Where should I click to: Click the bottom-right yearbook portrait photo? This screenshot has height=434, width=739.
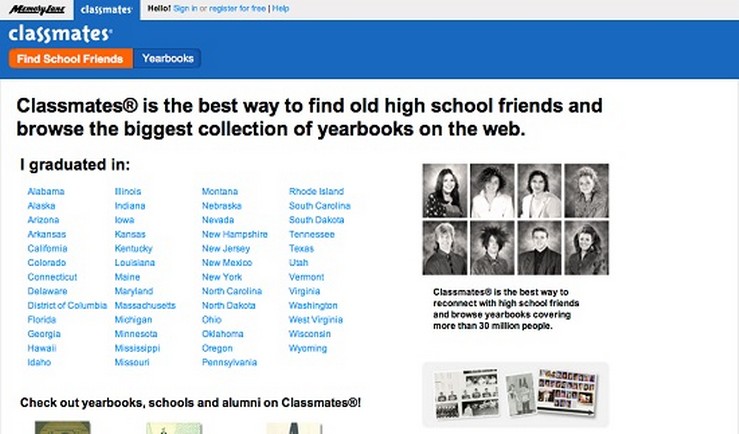click(x=585, y=248)
